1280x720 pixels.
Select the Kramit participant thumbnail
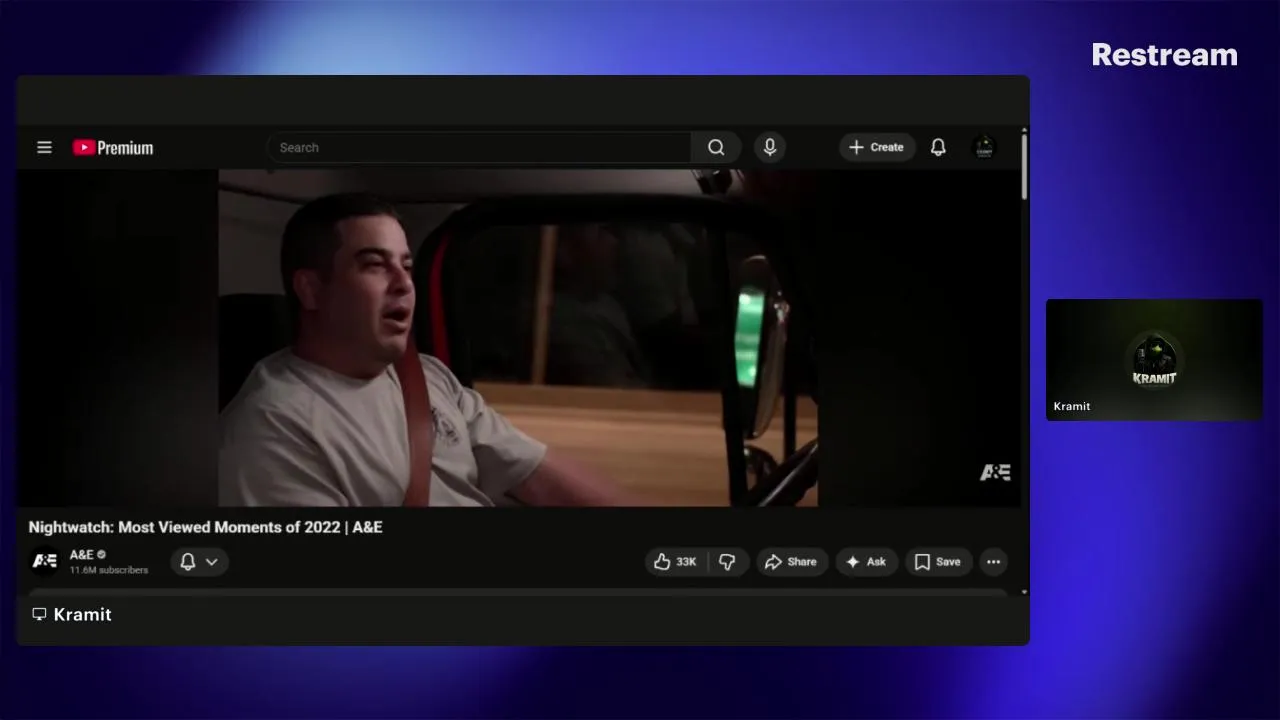tap(1154, 360)
